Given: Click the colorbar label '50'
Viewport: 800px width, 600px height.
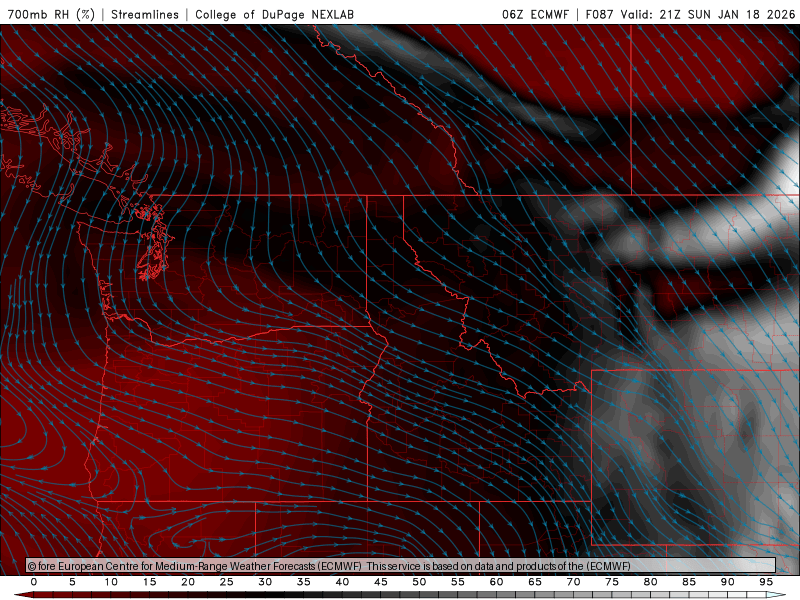Looking at the screenshot, I should coord(419,582).
